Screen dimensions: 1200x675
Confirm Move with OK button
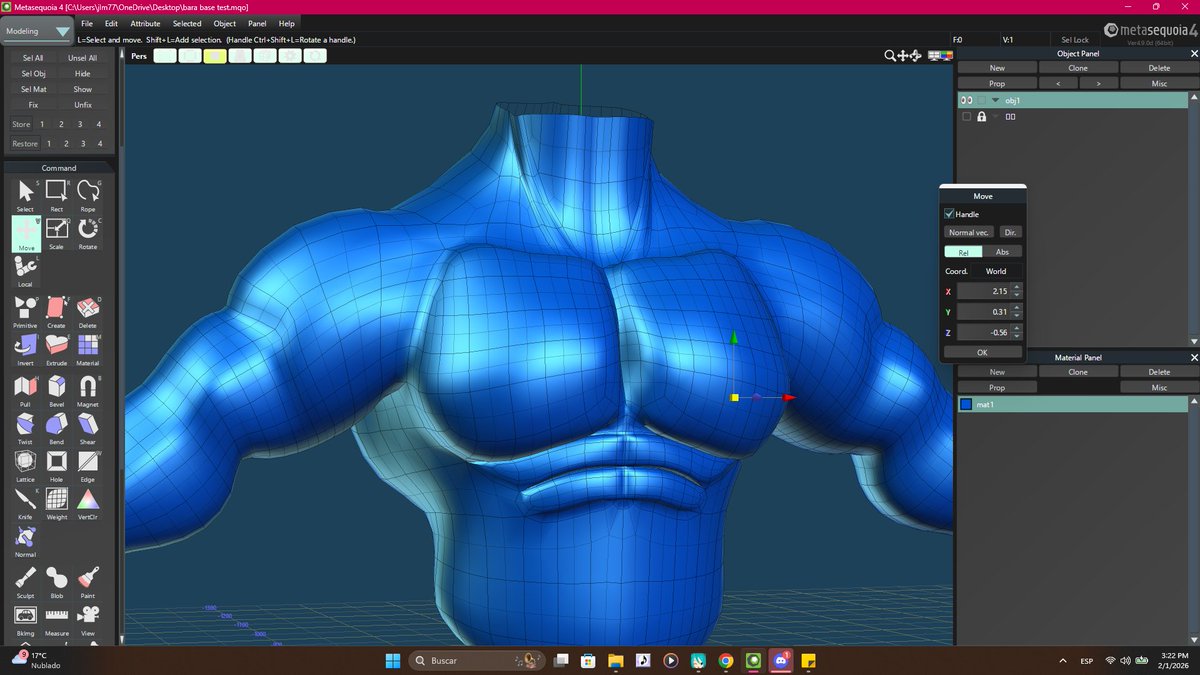(982, 352)
